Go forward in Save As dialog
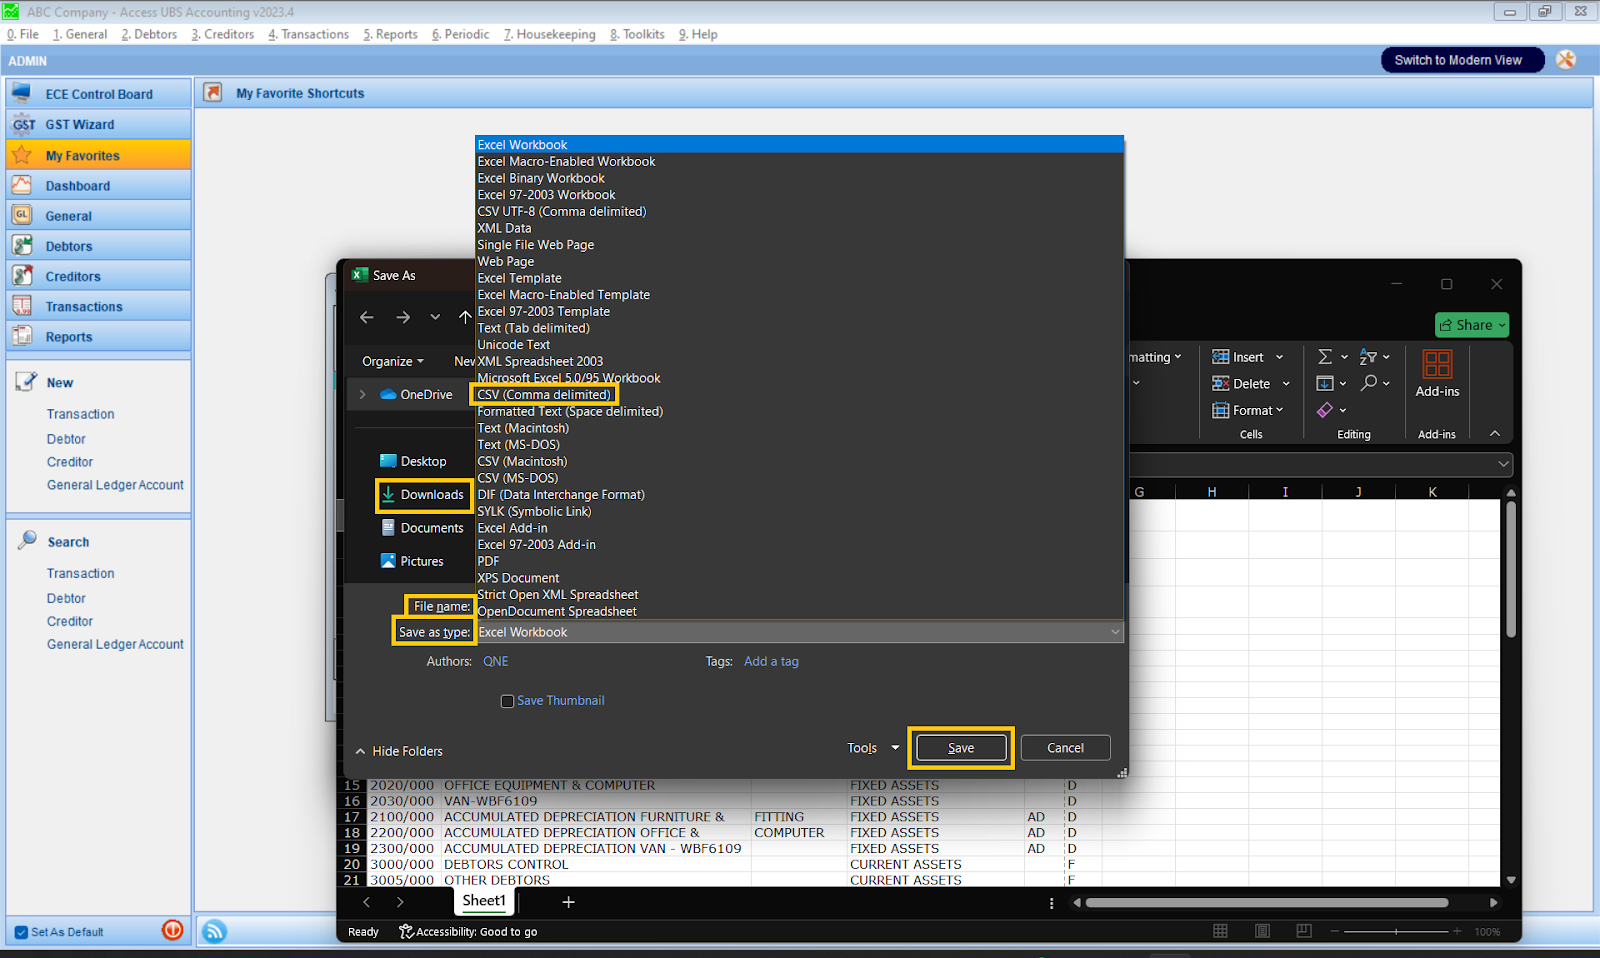 tap(403, 317)
